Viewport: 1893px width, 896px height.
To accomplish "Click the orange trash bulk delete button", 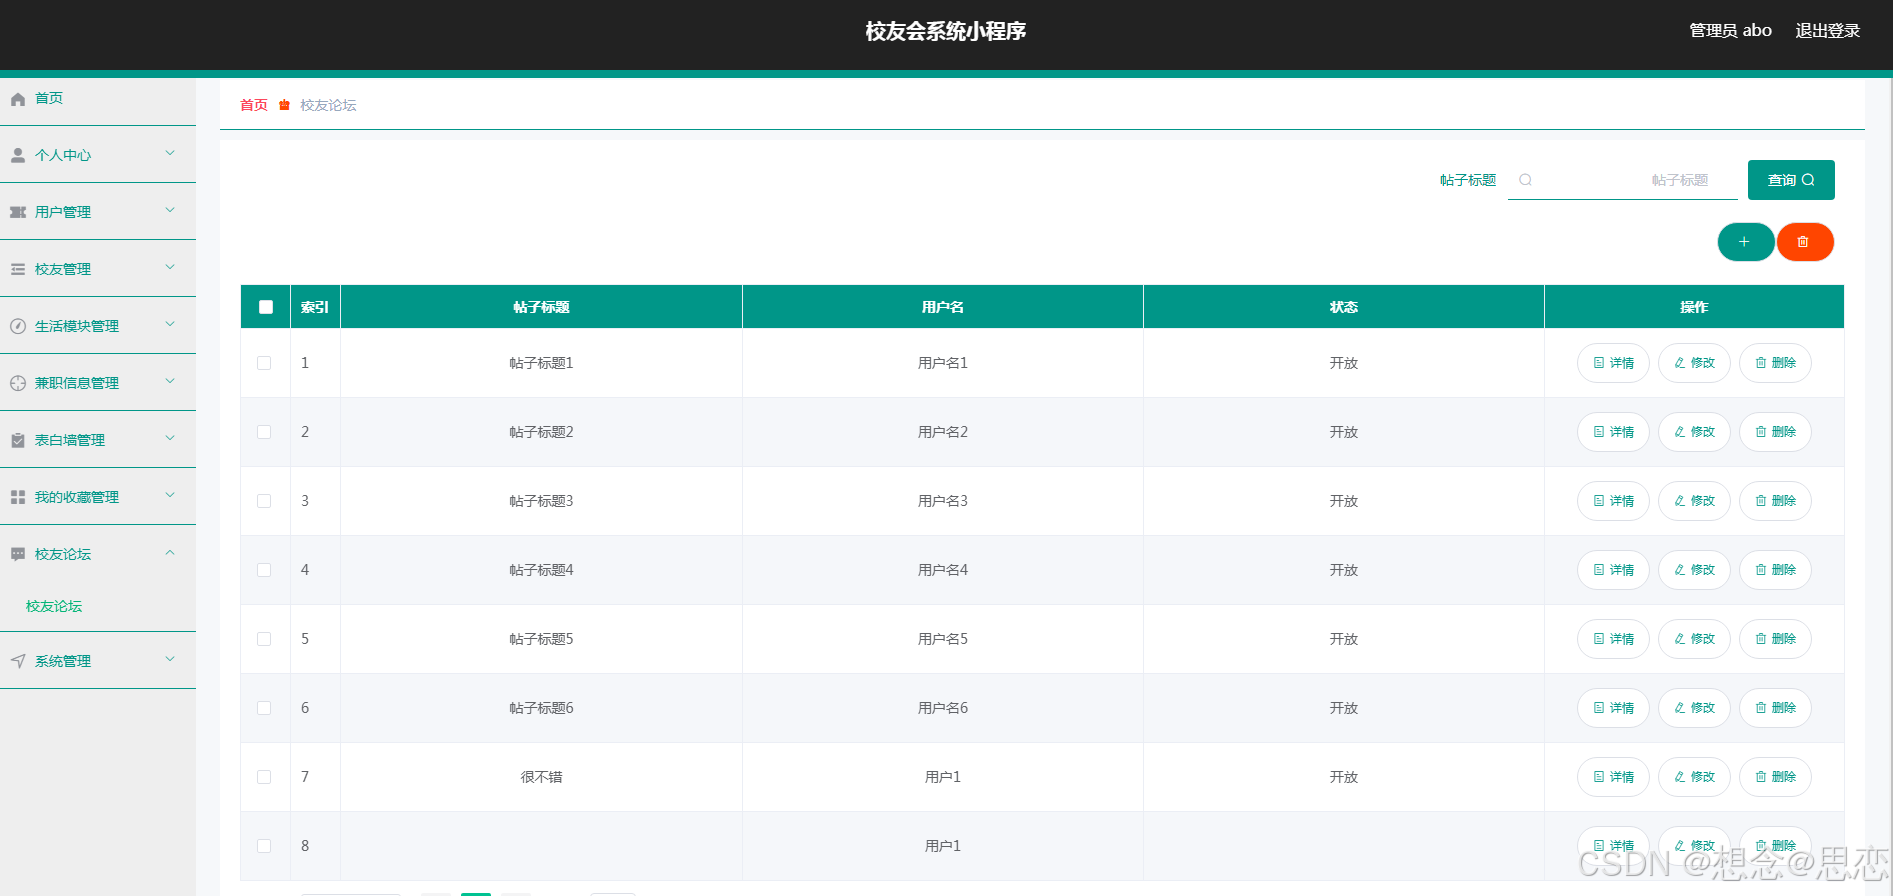I will pyautogui.click(x=1804, y=242).
